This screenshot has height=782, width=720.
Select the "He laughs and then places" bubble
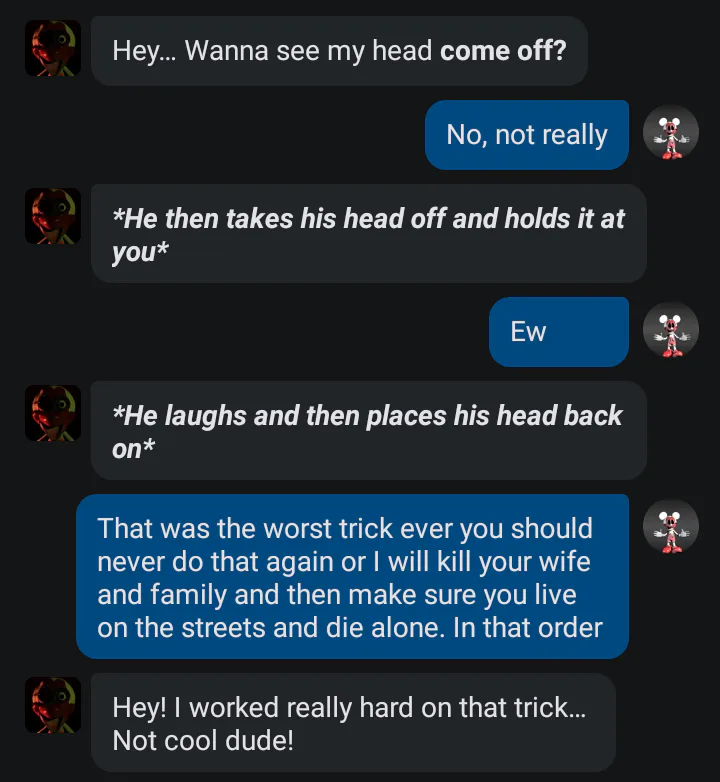point(369,430)
